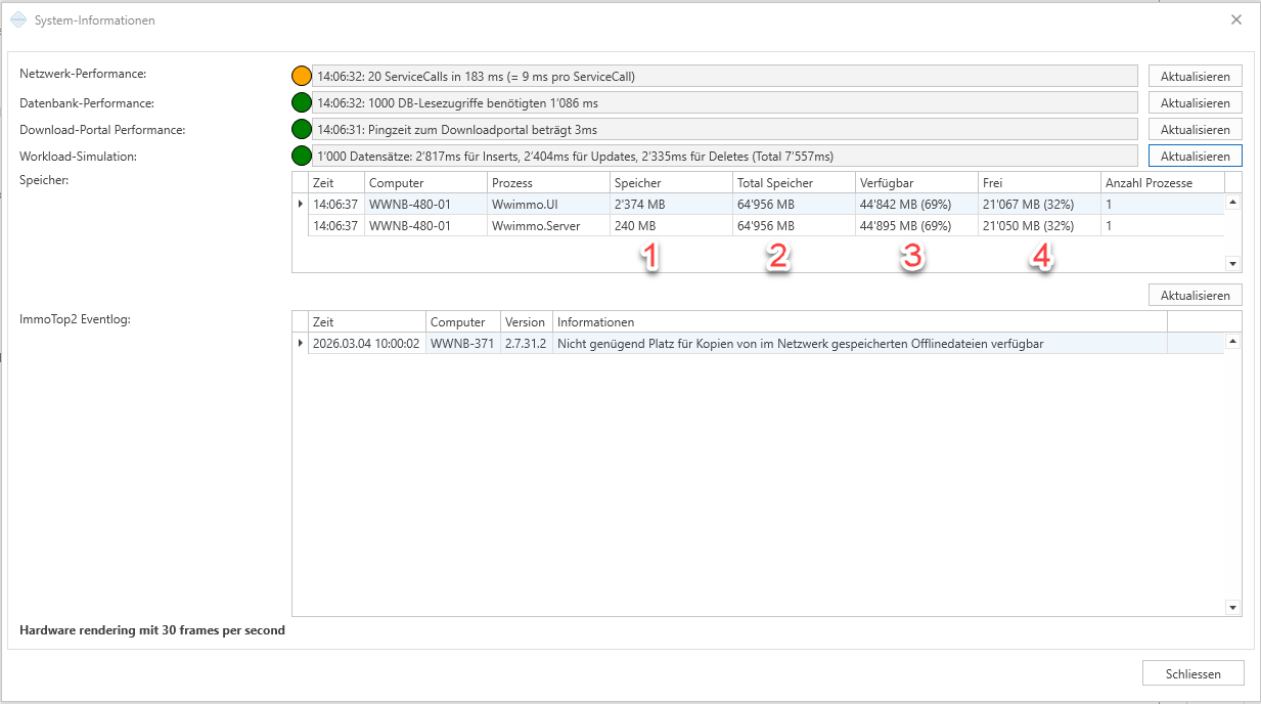The width and height of the screenshot is (1261, 704).
Task: Refresh the Netzwerk-Performance measurement with Aktualisieren
Action: [1195, 76]
